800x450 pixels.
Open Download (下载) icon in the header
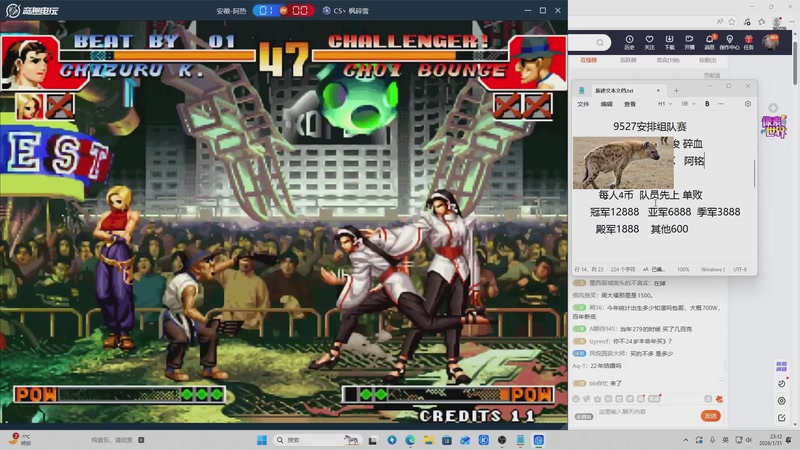coord(669,42)
